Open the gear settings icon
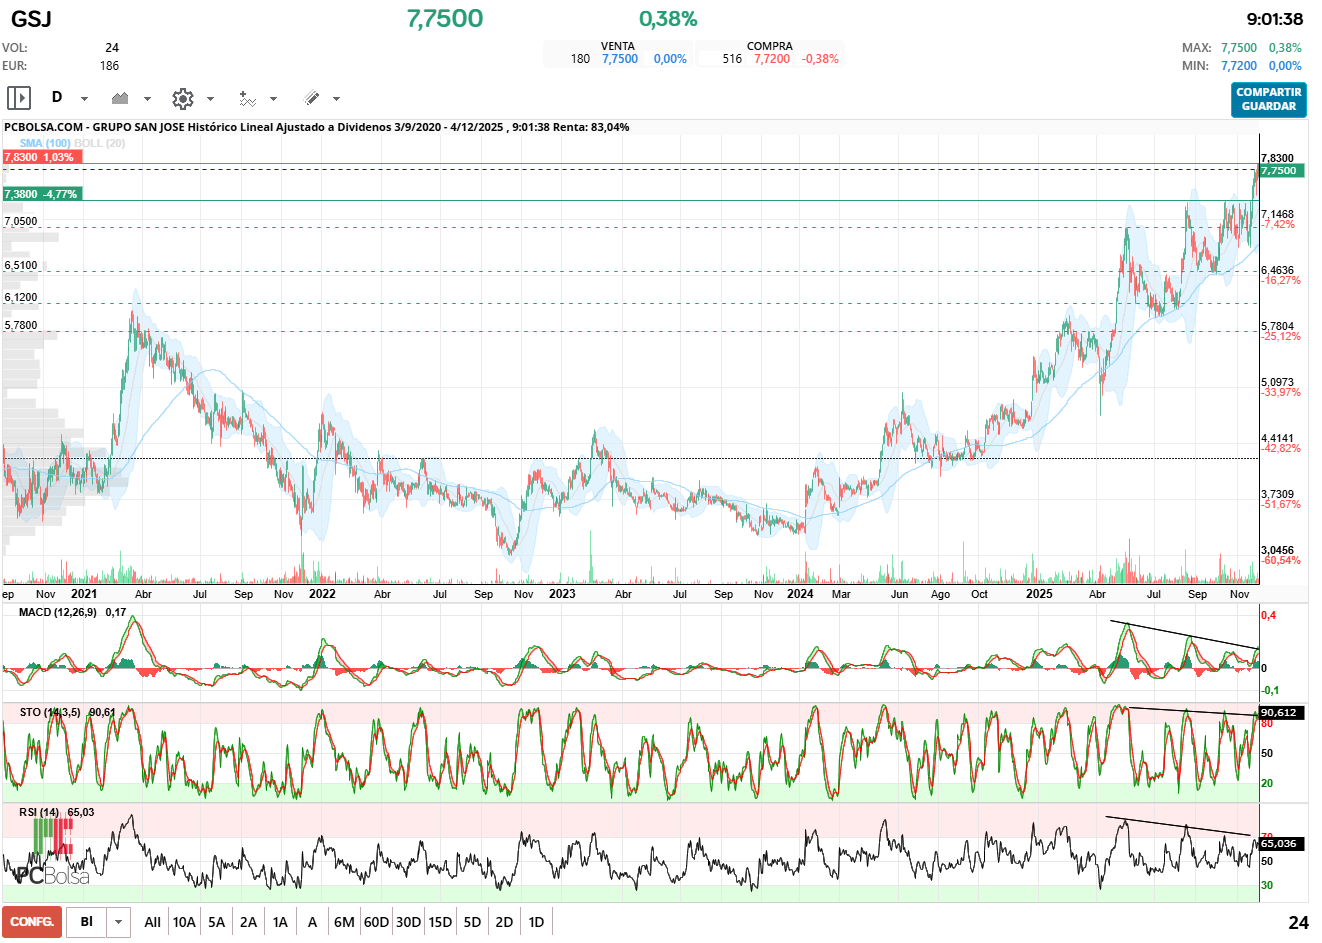This screenshot has width=1322, height=943. (183, 98)
